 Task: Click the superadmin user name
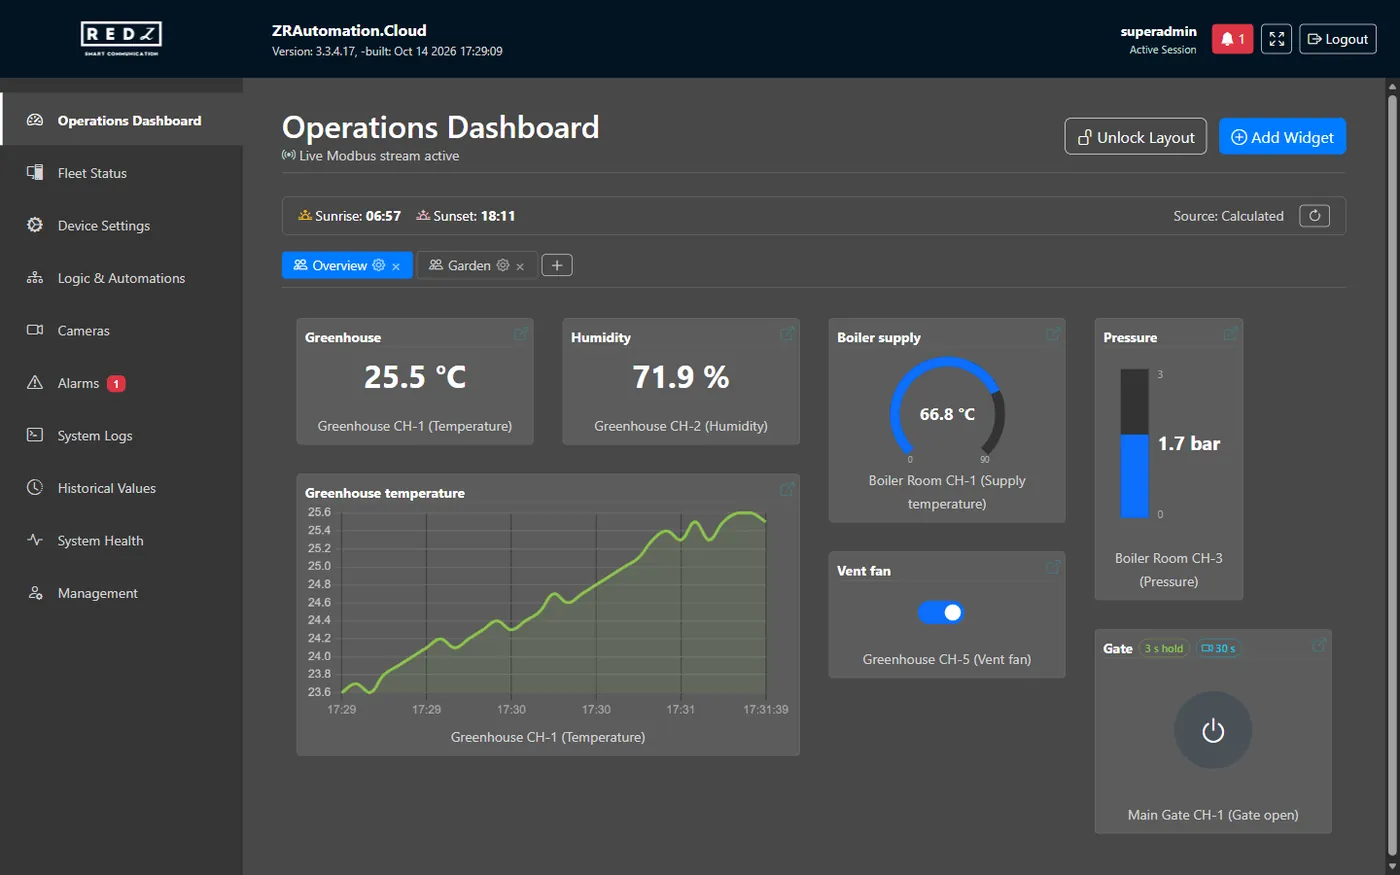(1158, 31)
